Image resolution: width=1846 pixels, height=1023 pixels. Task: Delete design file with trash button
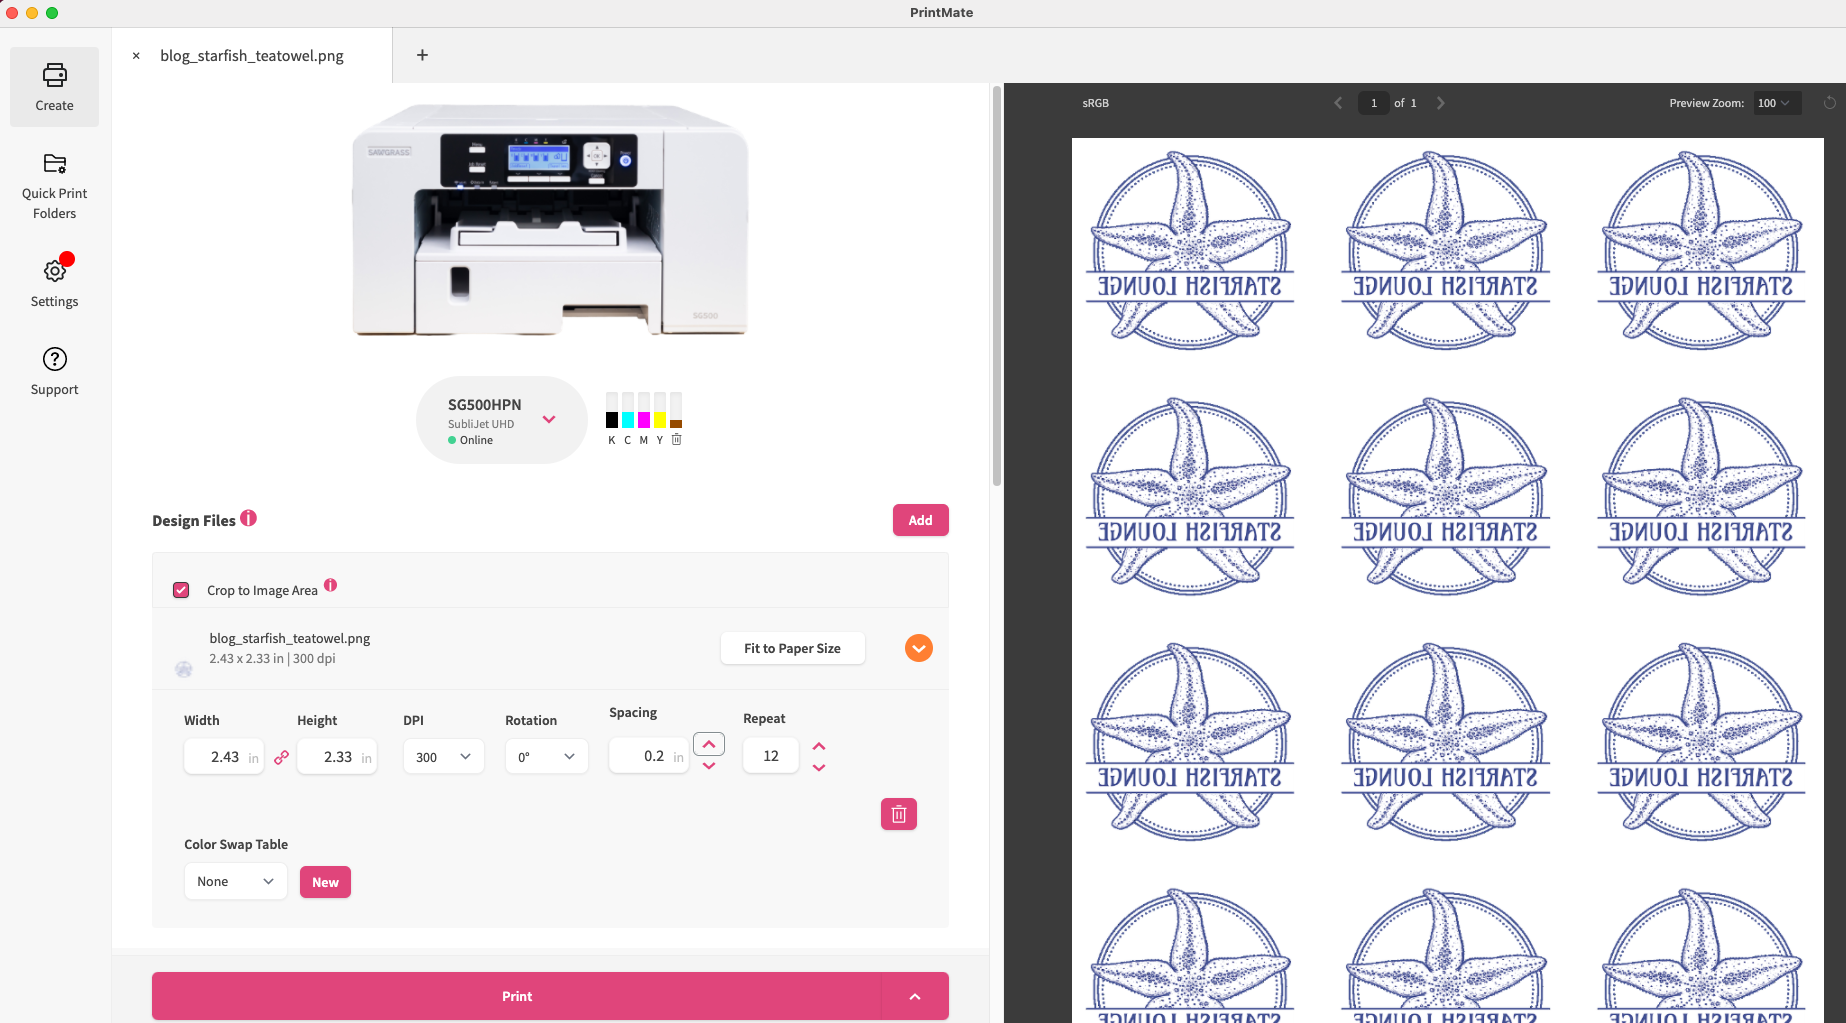coord(898,814)
